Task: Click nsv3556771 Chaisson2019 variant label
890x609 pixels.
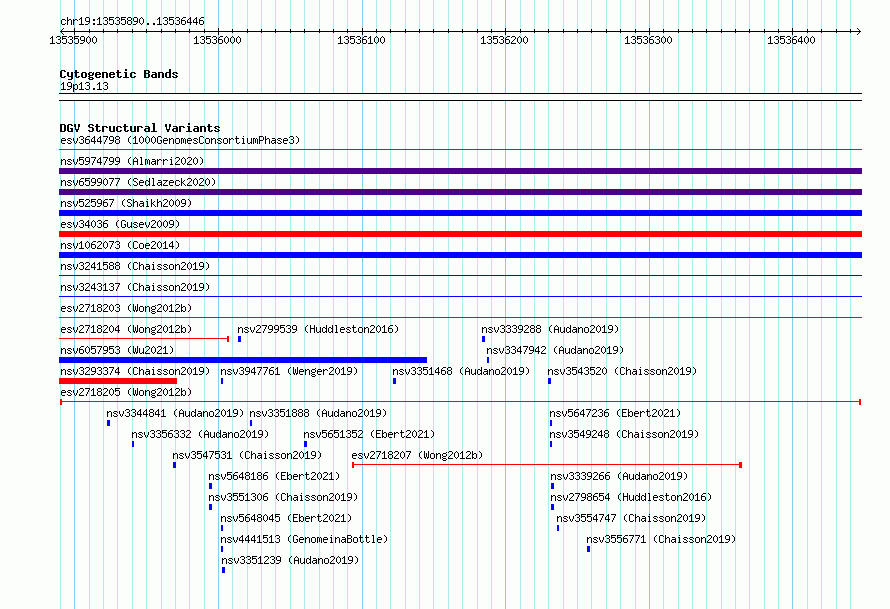Action: pos(661,539)
